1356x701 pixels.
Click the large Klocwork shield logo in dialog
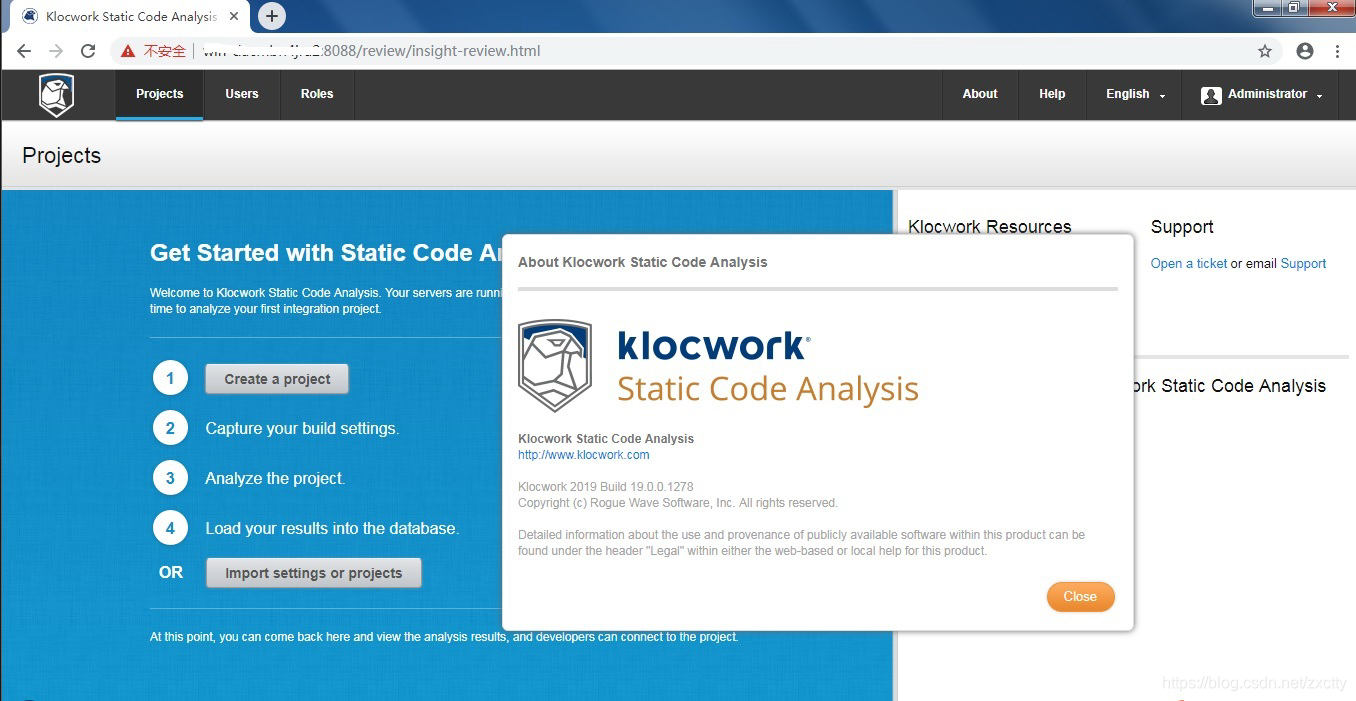pyautogui.click(x=555, y=366)
